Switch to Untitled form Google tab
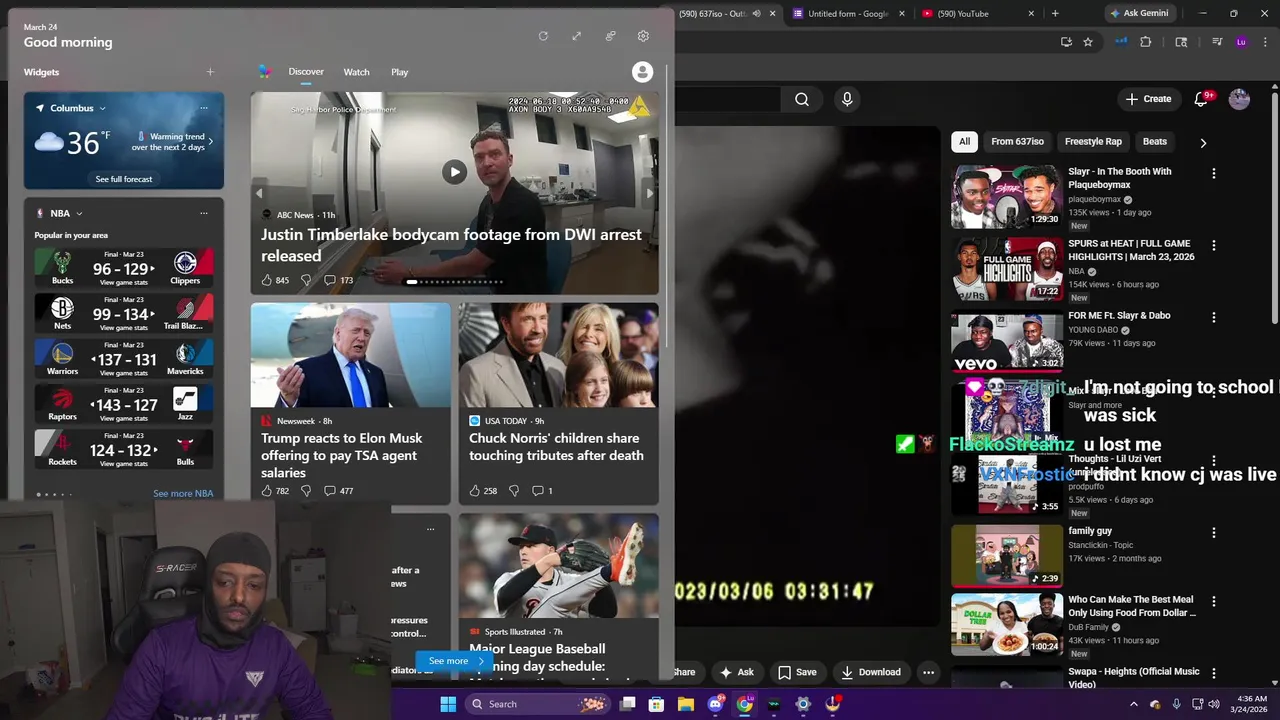This screenshot has height=720, width=1280. pyautogui.click(x=847, y=14)
